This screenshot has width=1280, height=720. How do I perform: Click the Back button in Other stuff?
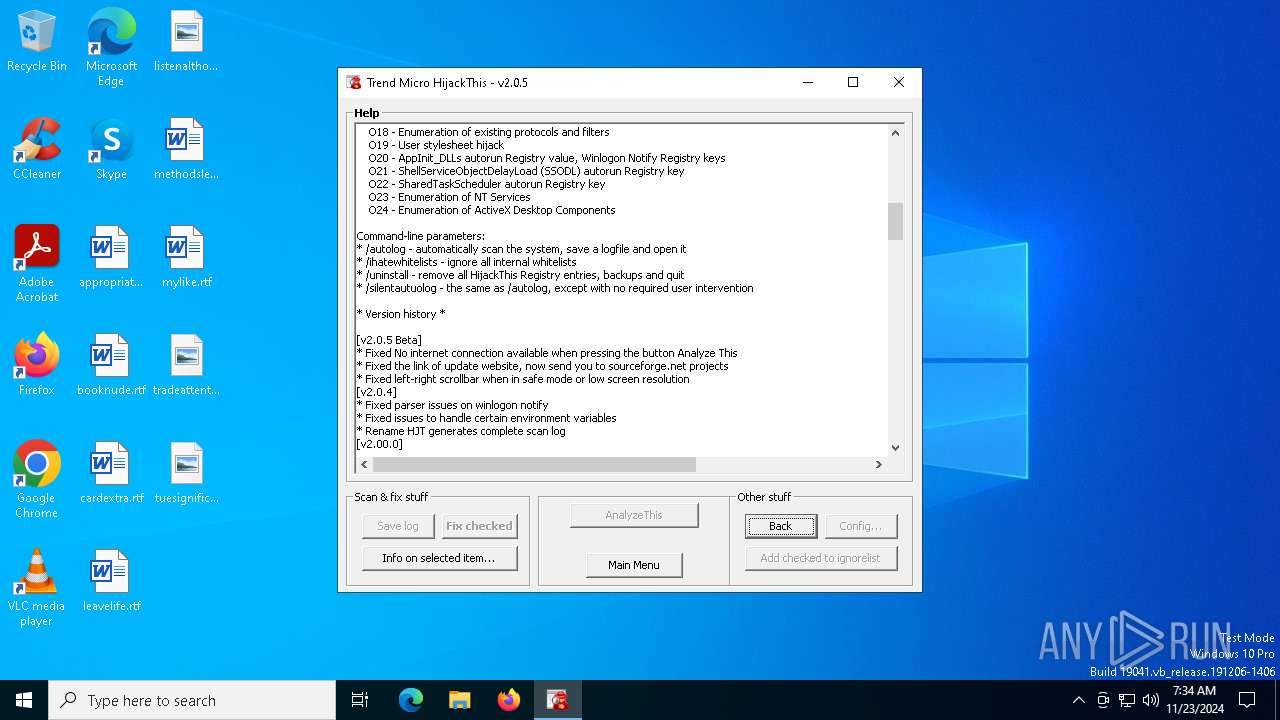coord(781,526)
